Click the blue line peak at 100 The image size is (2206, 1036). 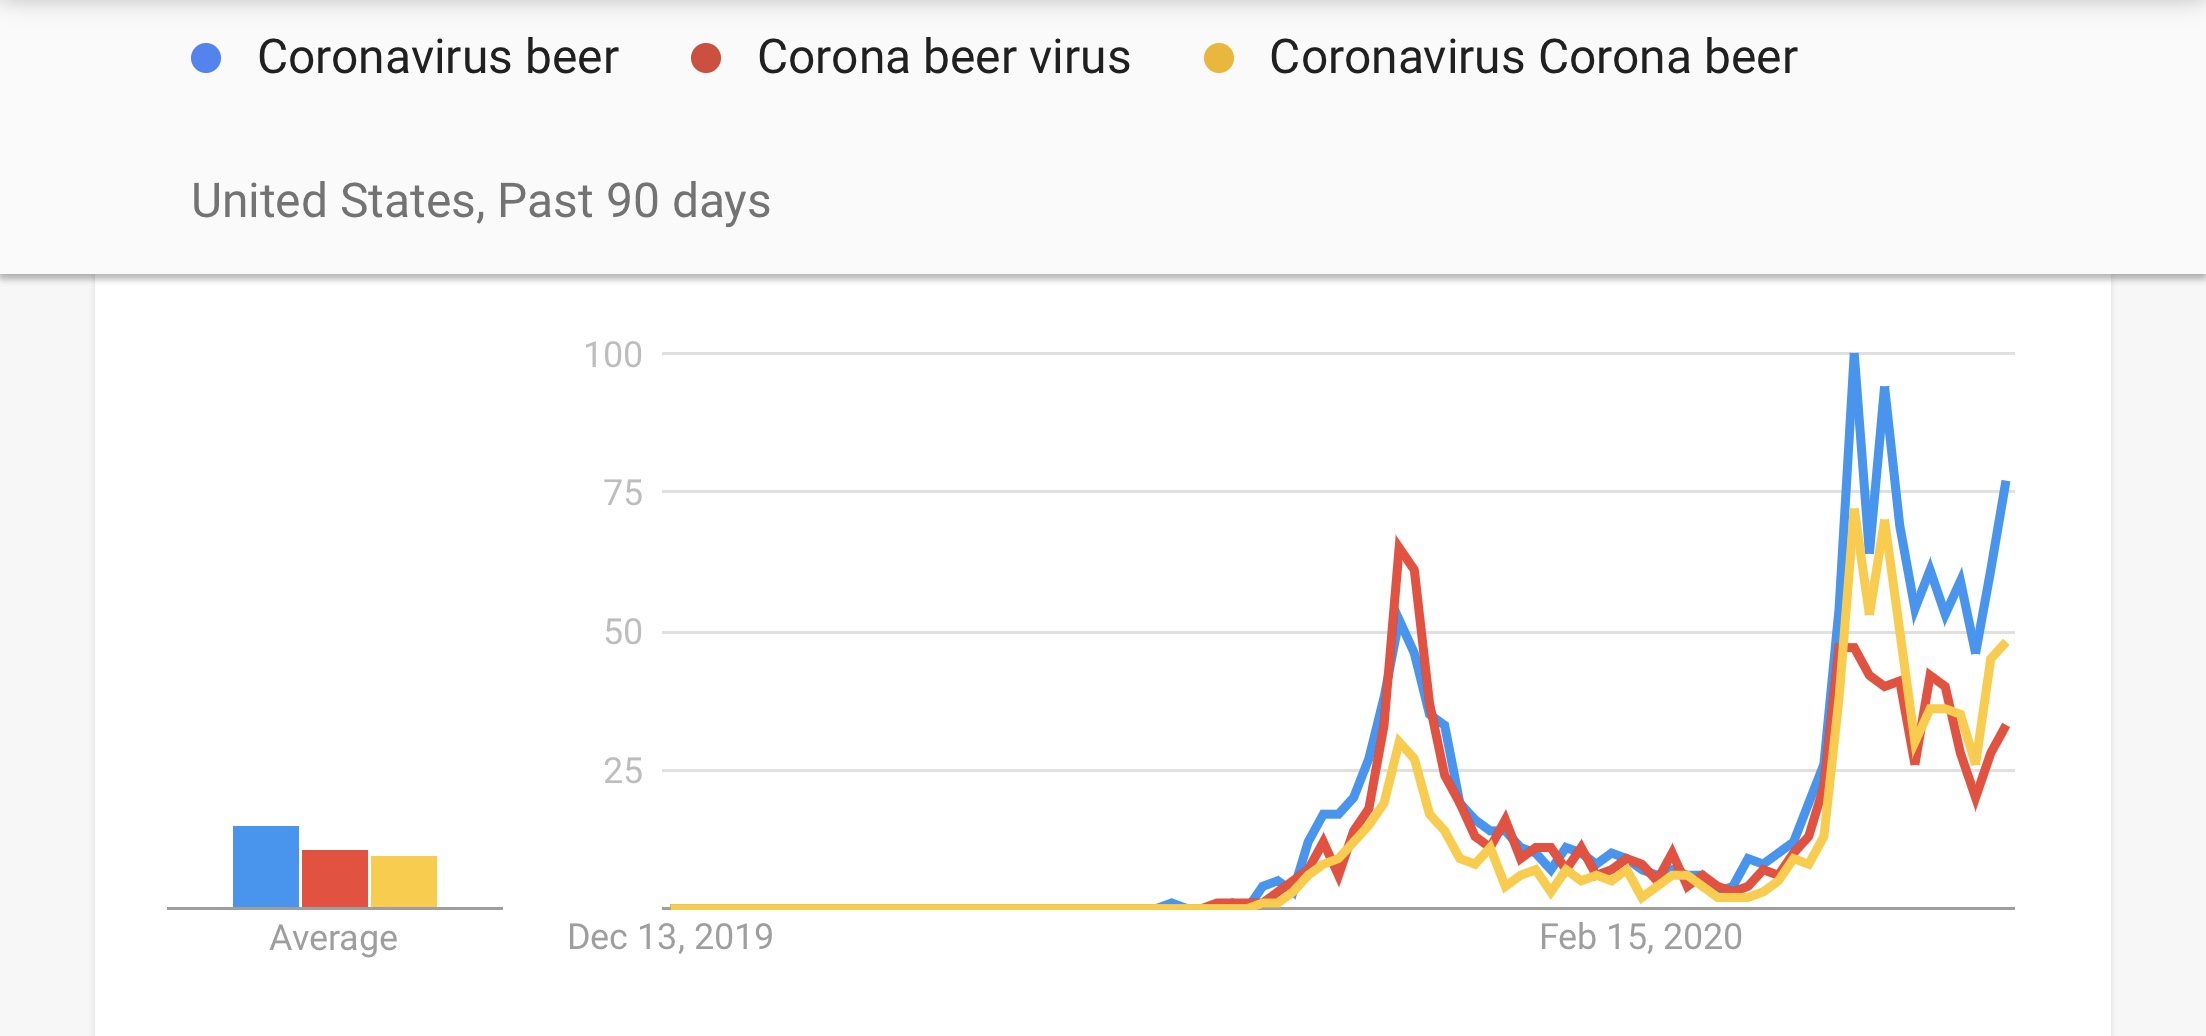(1854, 357)
